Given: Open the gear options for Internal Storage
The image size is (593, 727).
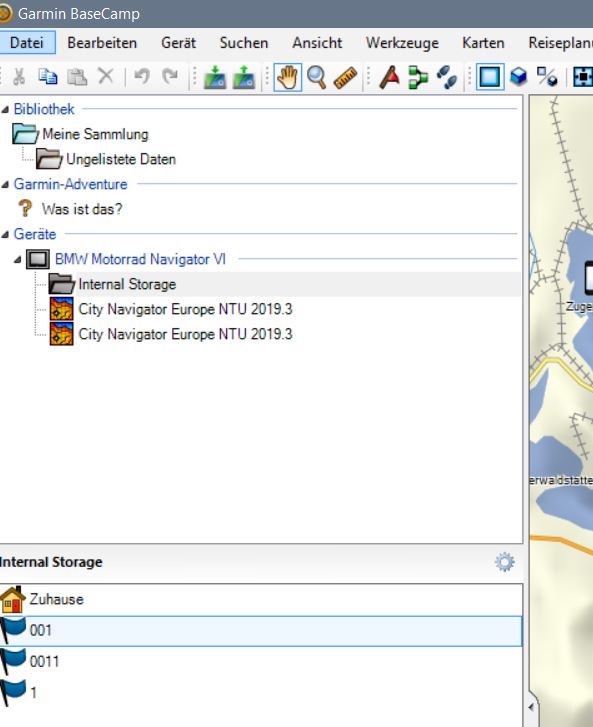Looking at the screenshot, I should pyautogui.click(x=504, y=562).
